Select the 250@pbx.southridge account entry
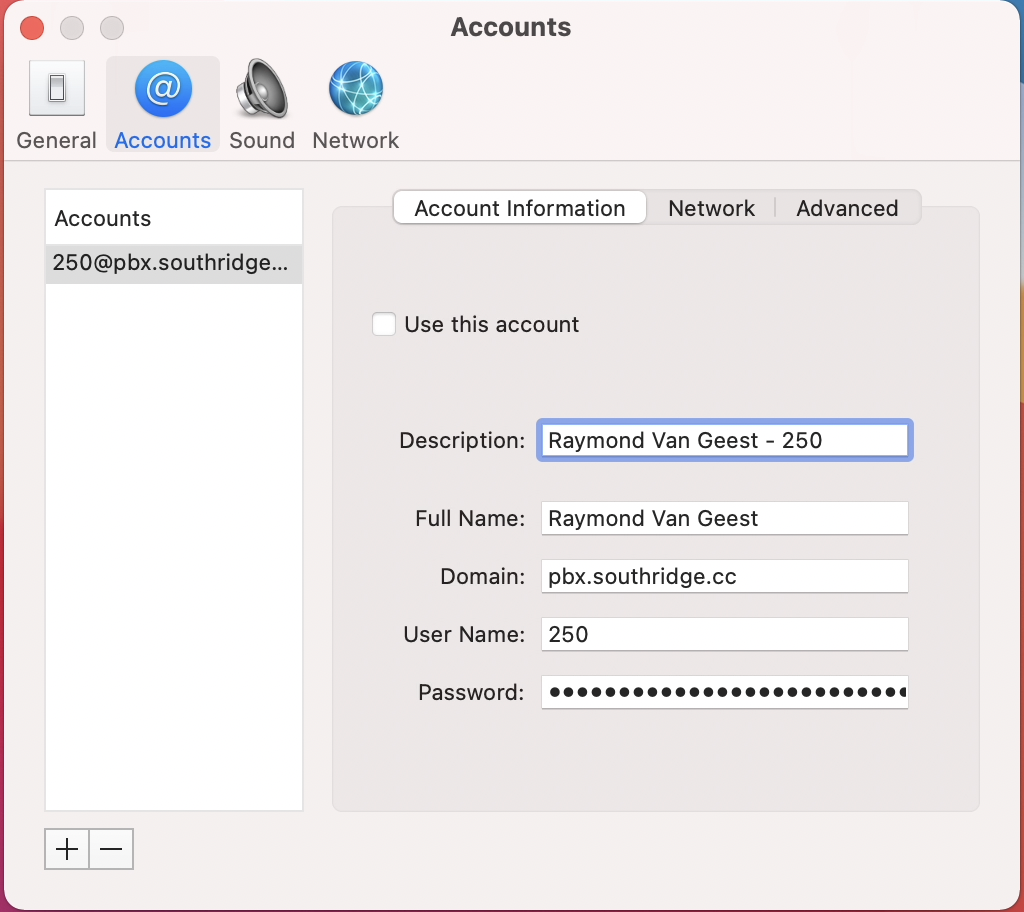Viewport: 1024px width, 912px height. point(173,264)
